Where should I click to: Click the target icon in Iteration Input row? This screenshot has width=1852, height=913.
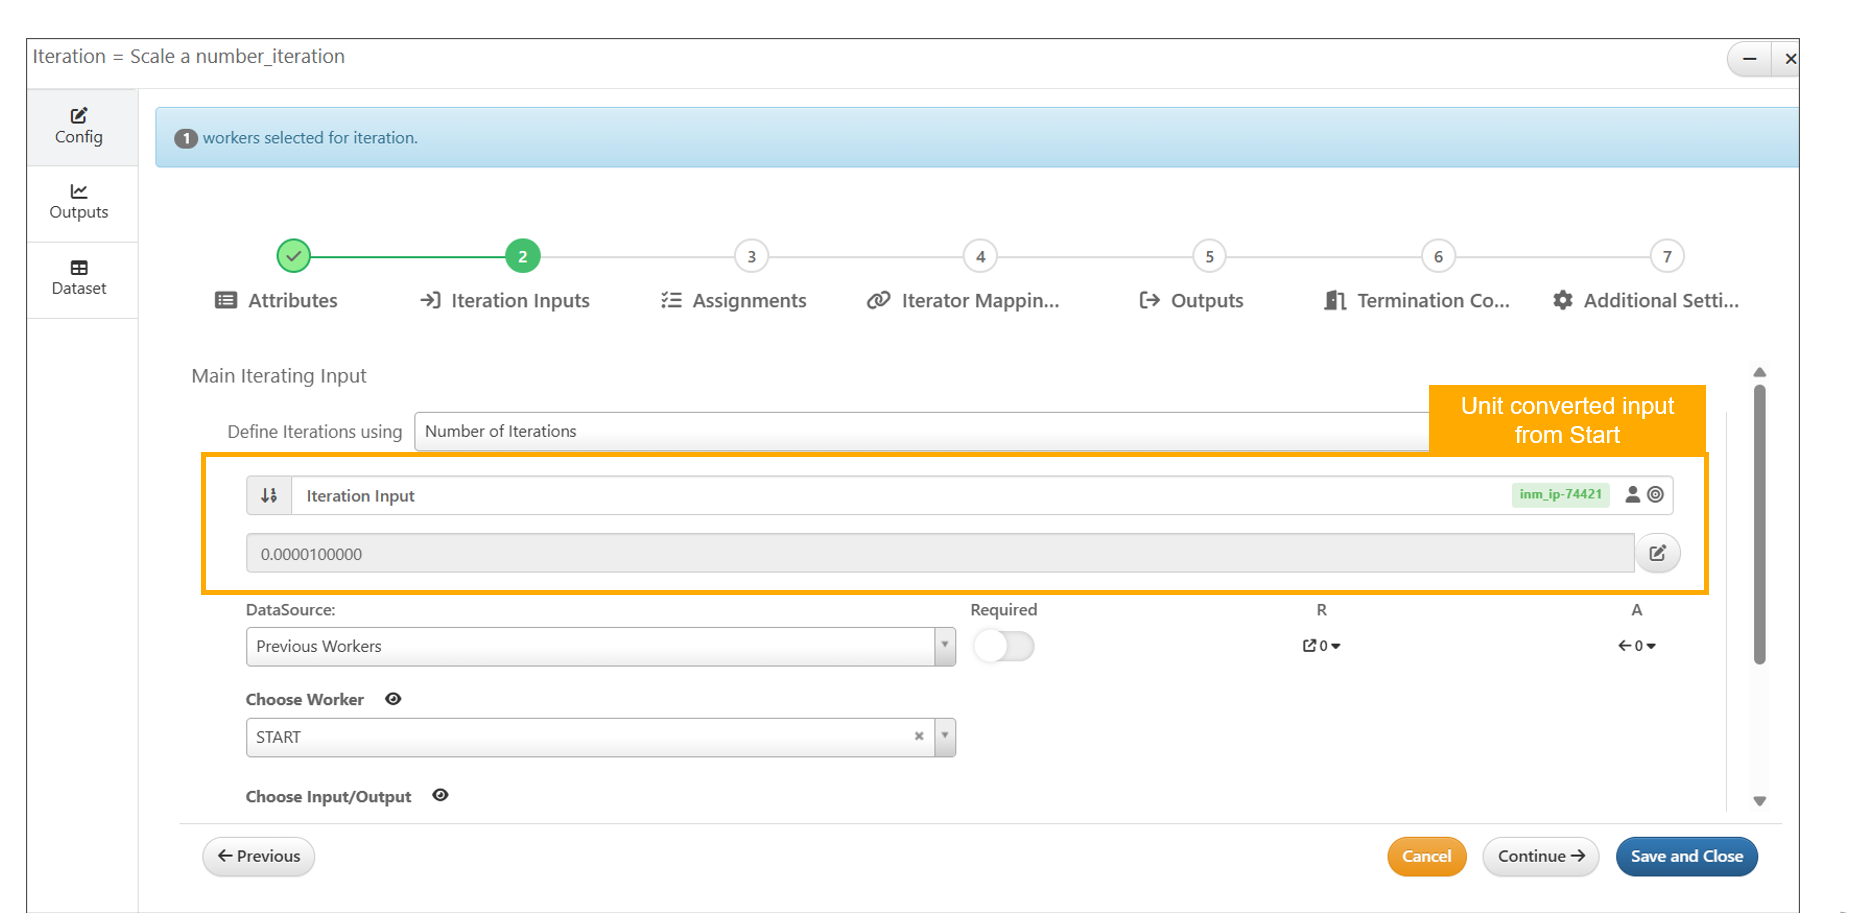tap(1656, 494)
